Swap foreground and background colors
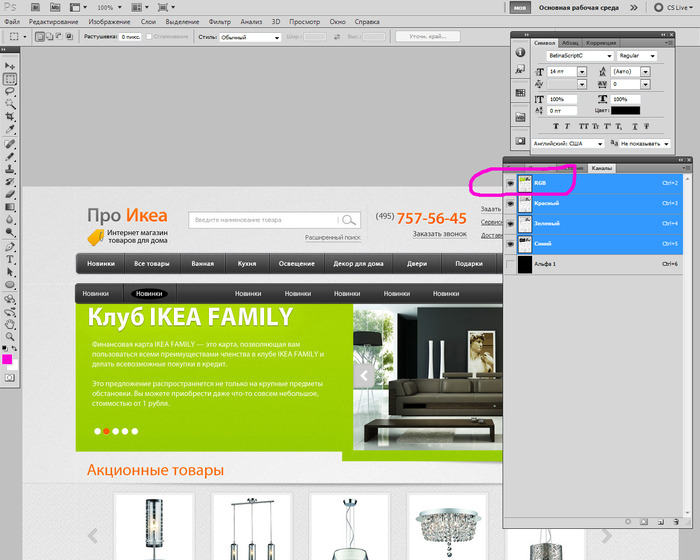This screenshot has height=560, width=700. 15,348
